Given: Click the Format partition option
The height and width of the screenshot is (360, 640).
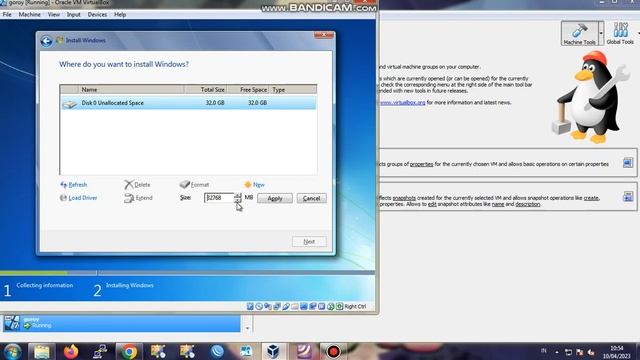Looking at the screenshot, I should click(194, 185).
